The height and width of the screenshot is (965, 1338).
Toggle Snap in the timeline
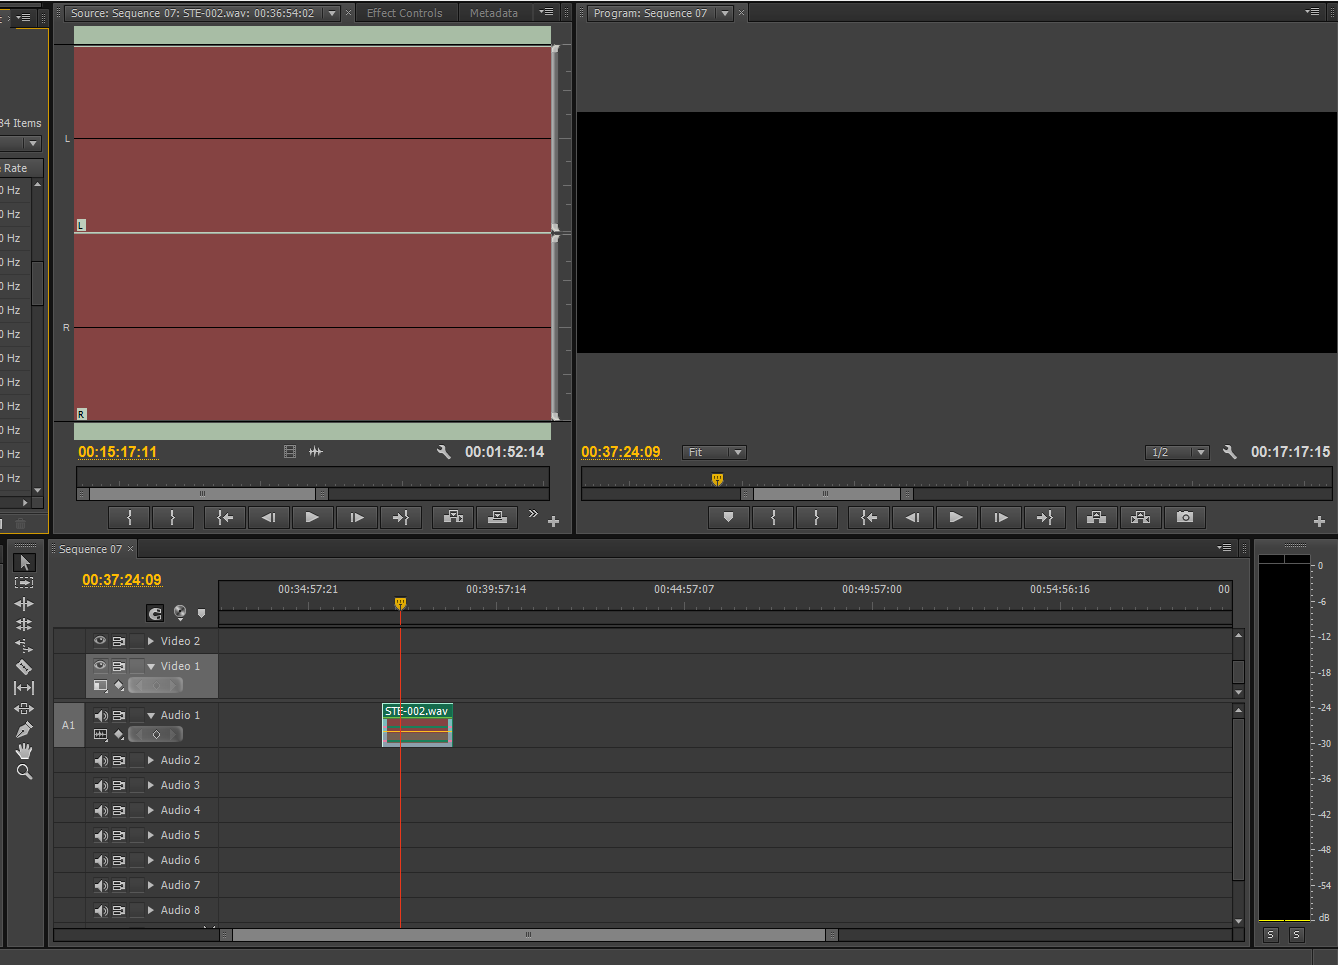(155, 613)
